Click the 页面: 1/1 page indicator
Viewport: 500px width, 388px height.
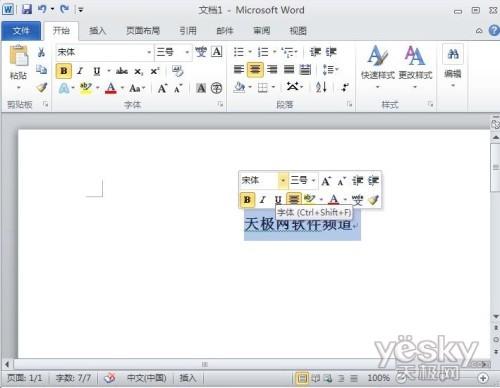(x=24, y=378)
